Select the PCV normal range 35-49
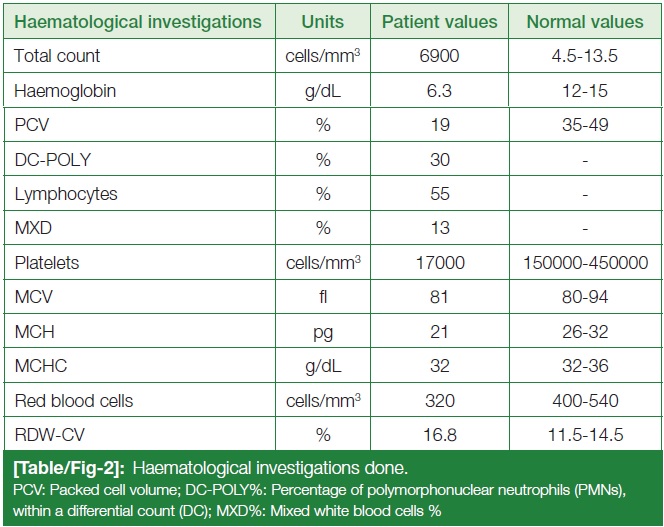Image resolution: width=664 pixels, height=527 pixels. pyautogui.click(x=585, y=125)
